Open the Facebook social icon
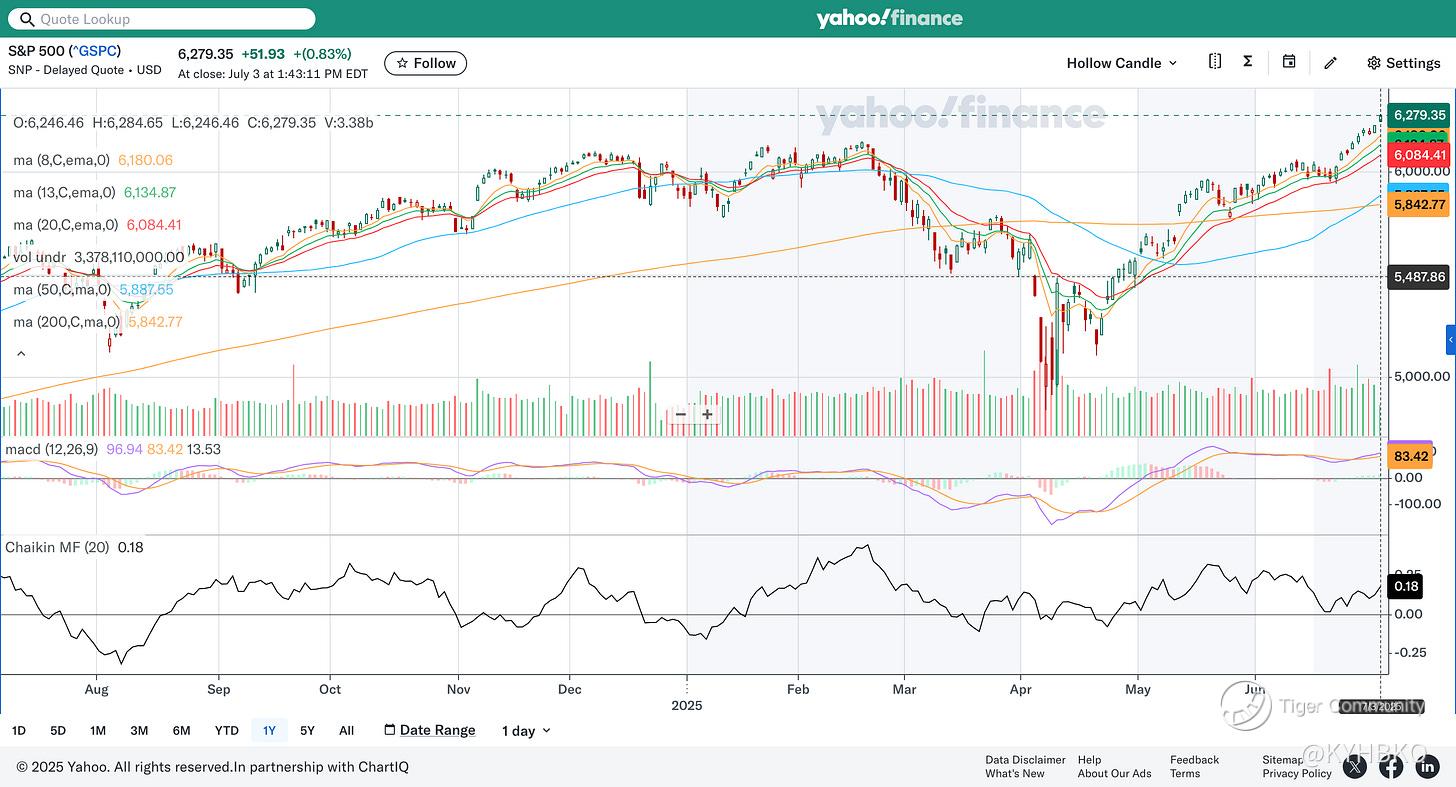 (1391, 767)
